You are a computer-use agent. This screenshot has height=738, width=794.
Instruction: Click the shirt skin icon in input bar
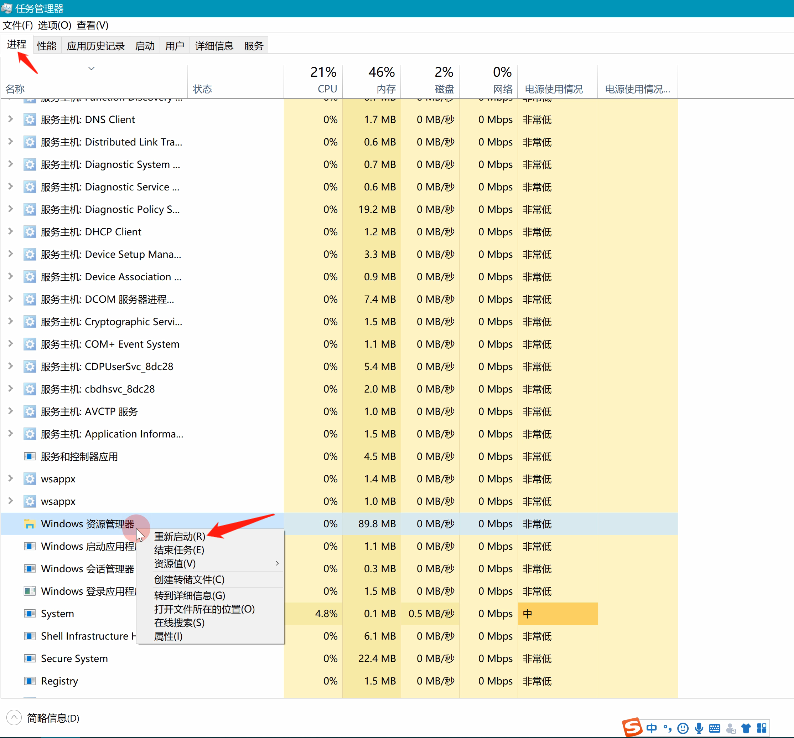[746, 728]
